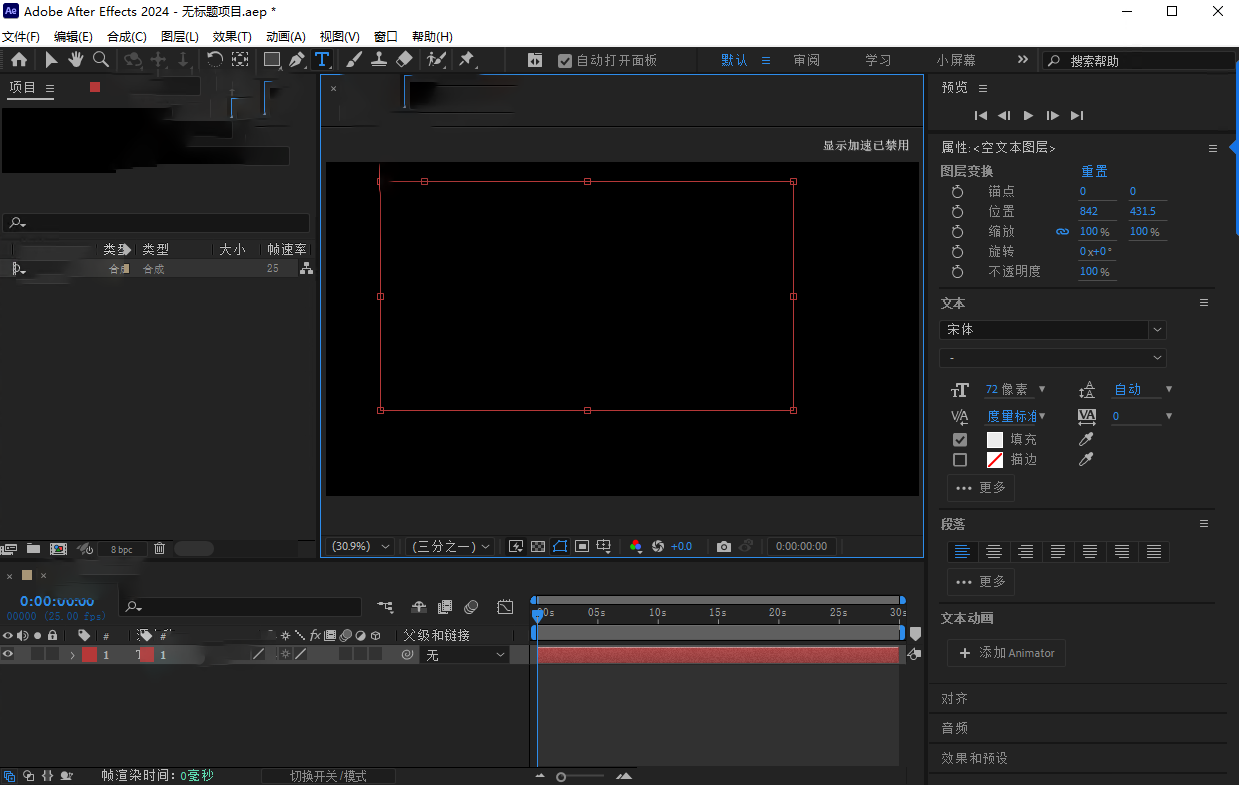1239x785 pixels.
Task: Open the 文件(F) menu
Action: pyautogui.click(x=20, y=36)
